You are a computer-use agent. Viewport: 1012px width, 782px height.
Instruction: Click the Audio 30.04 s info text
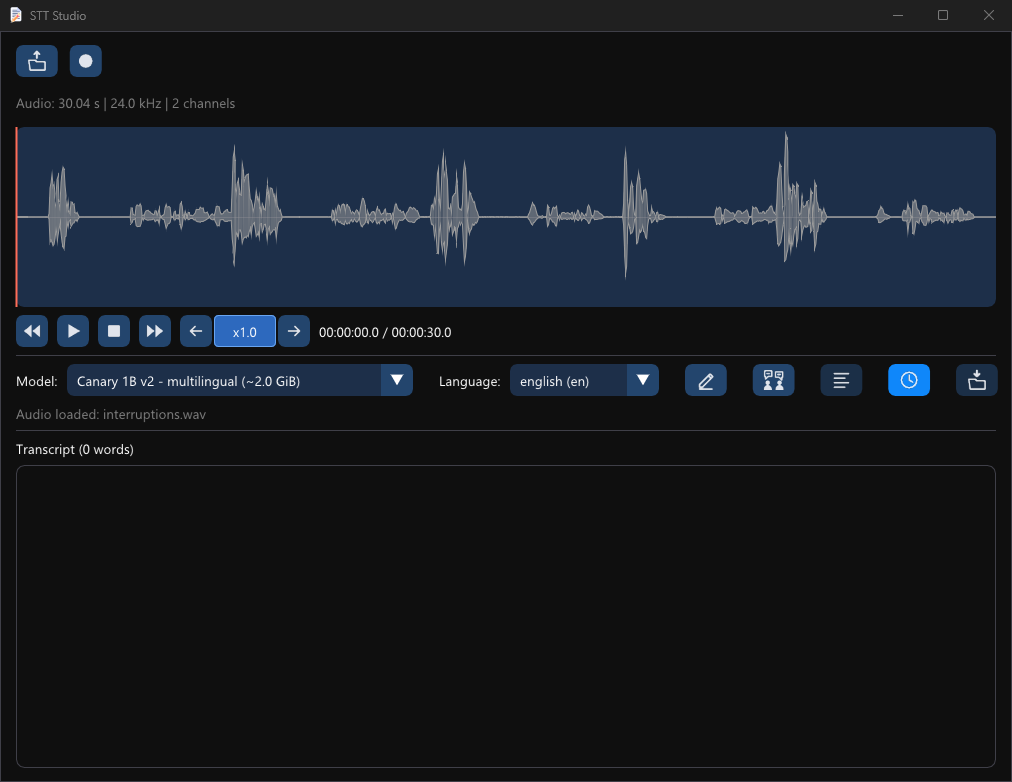tap(125, 103)
